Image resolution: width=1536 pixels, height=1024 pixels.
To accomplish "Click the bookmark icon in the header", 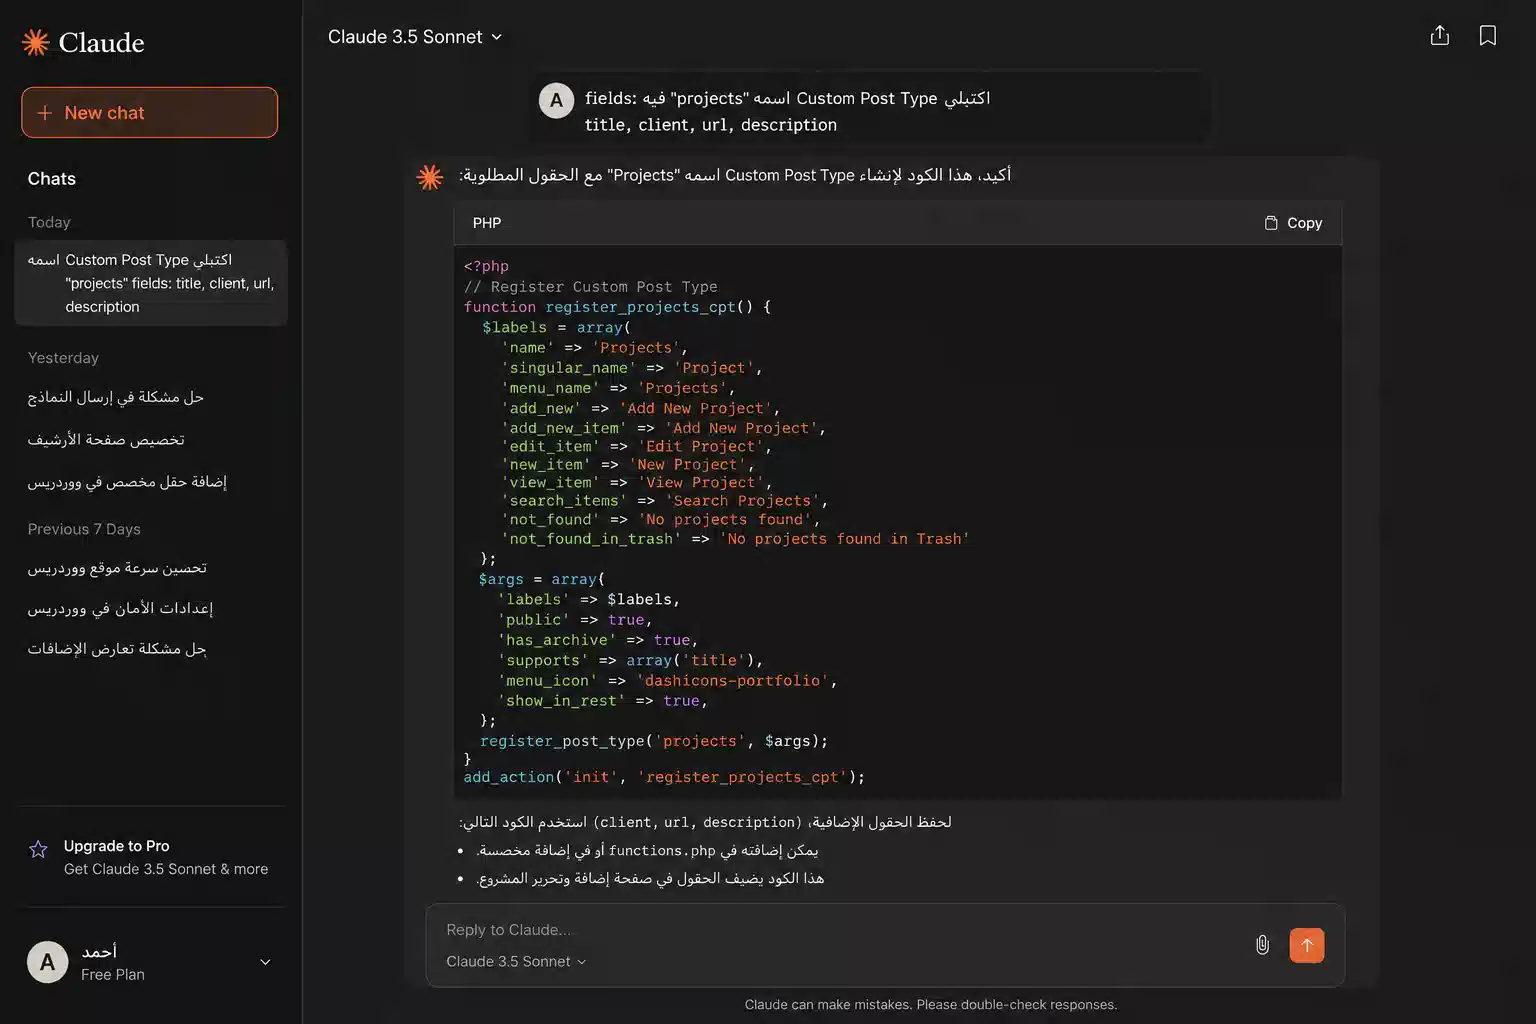I will pos(1488,36).
